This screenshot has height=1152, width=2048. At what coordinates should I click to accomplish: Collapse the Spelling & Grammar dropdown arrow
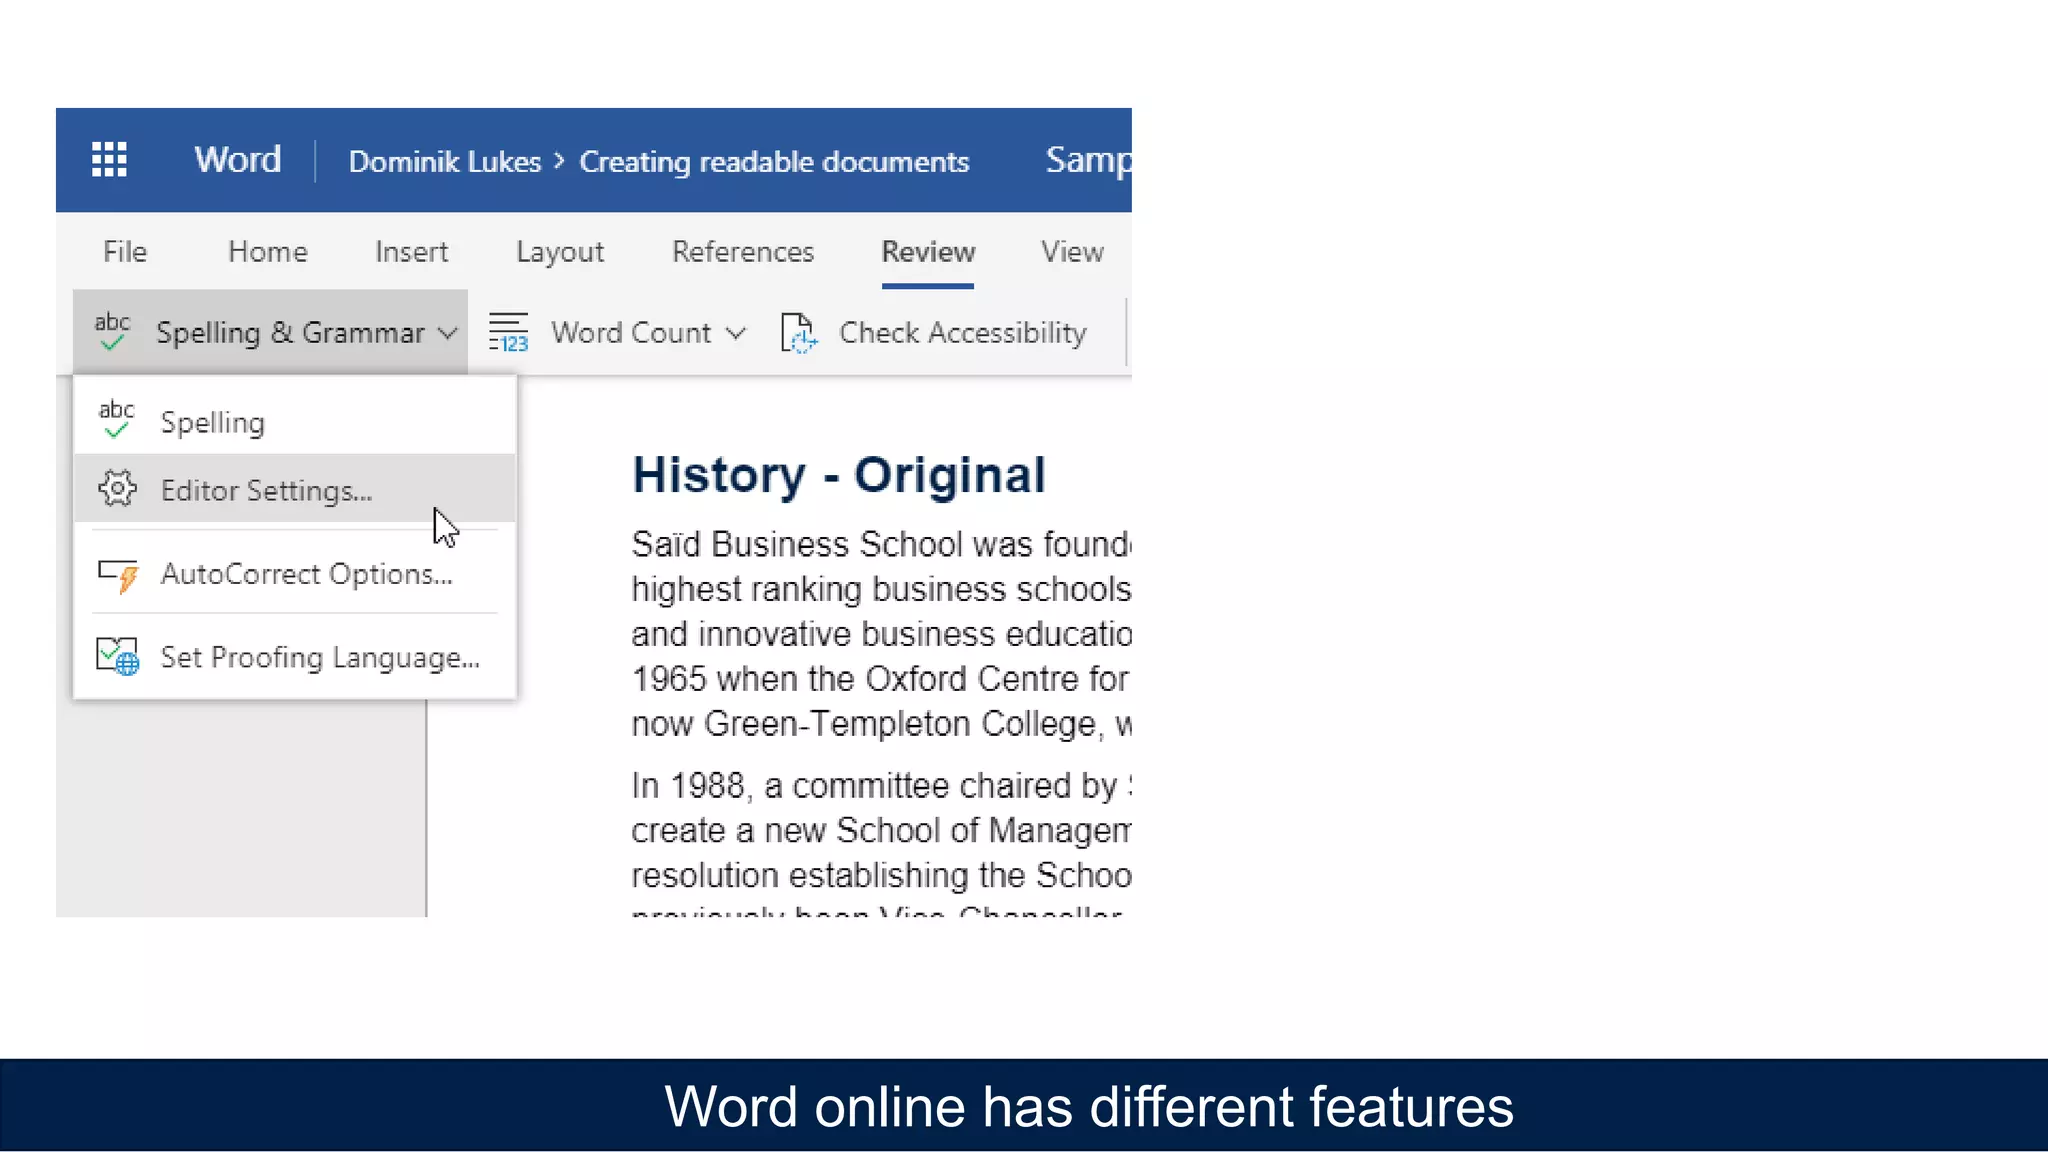448,333
